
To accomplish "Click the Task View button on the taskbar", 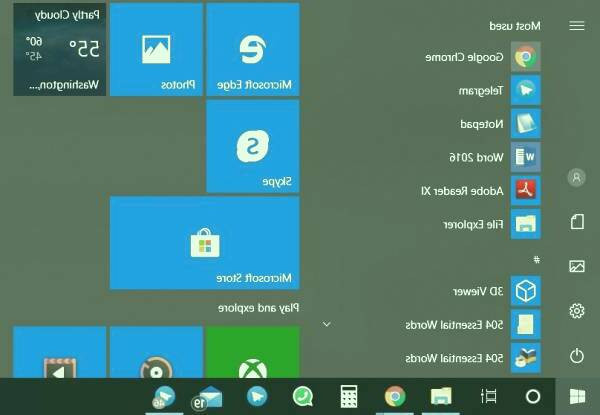I will 488,397.
